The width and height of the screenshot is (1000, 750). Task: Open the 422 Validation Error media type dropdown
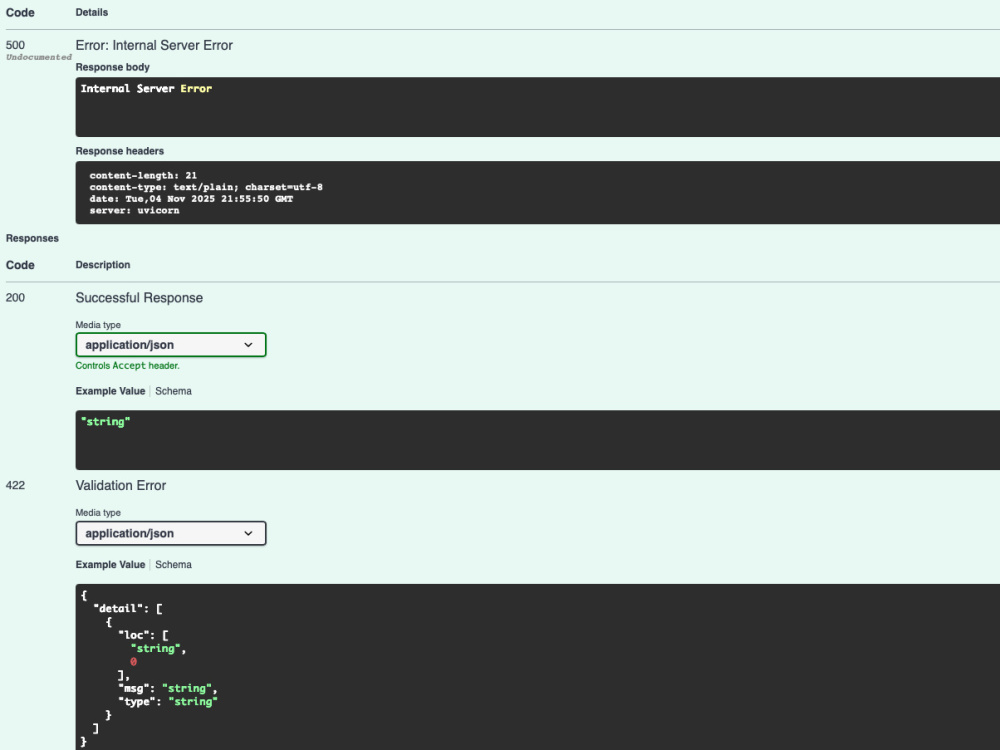170,533
